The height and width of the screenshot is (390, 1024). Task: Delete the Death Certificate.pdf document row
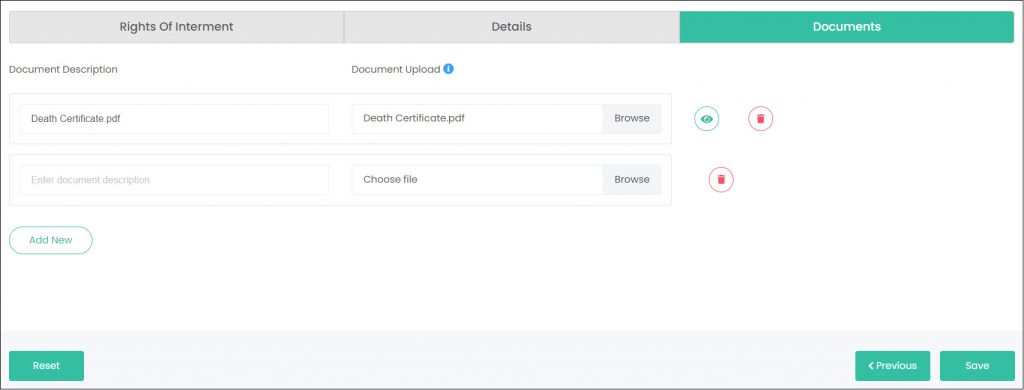pyautogui.click(x=760, y=119)
